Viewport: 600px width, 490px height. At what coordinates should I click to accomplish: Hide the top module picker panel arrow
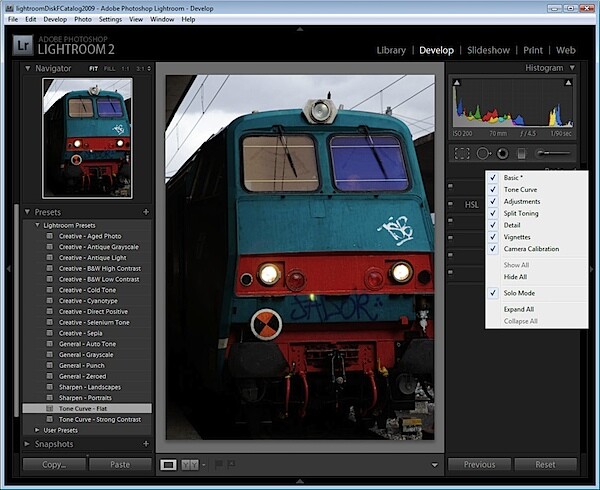pyautogui.click(x=300, y=29)
